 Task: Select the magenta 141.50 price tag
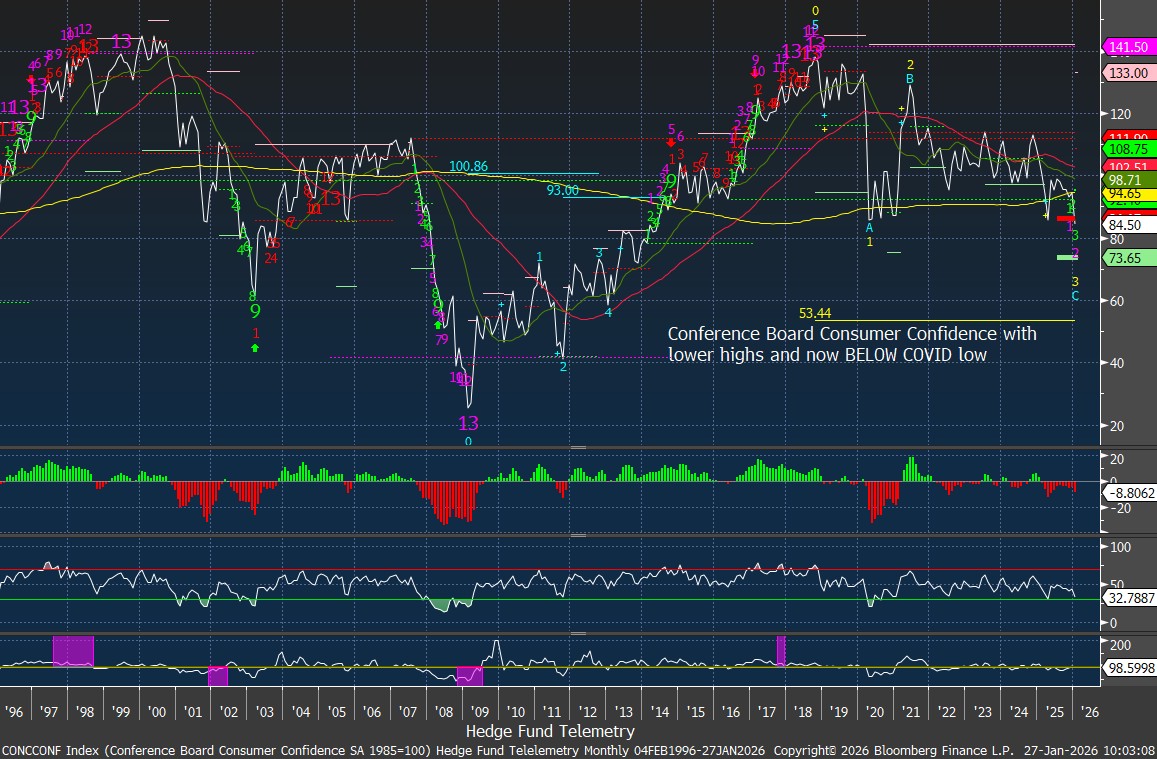(x=1127, y=47)
